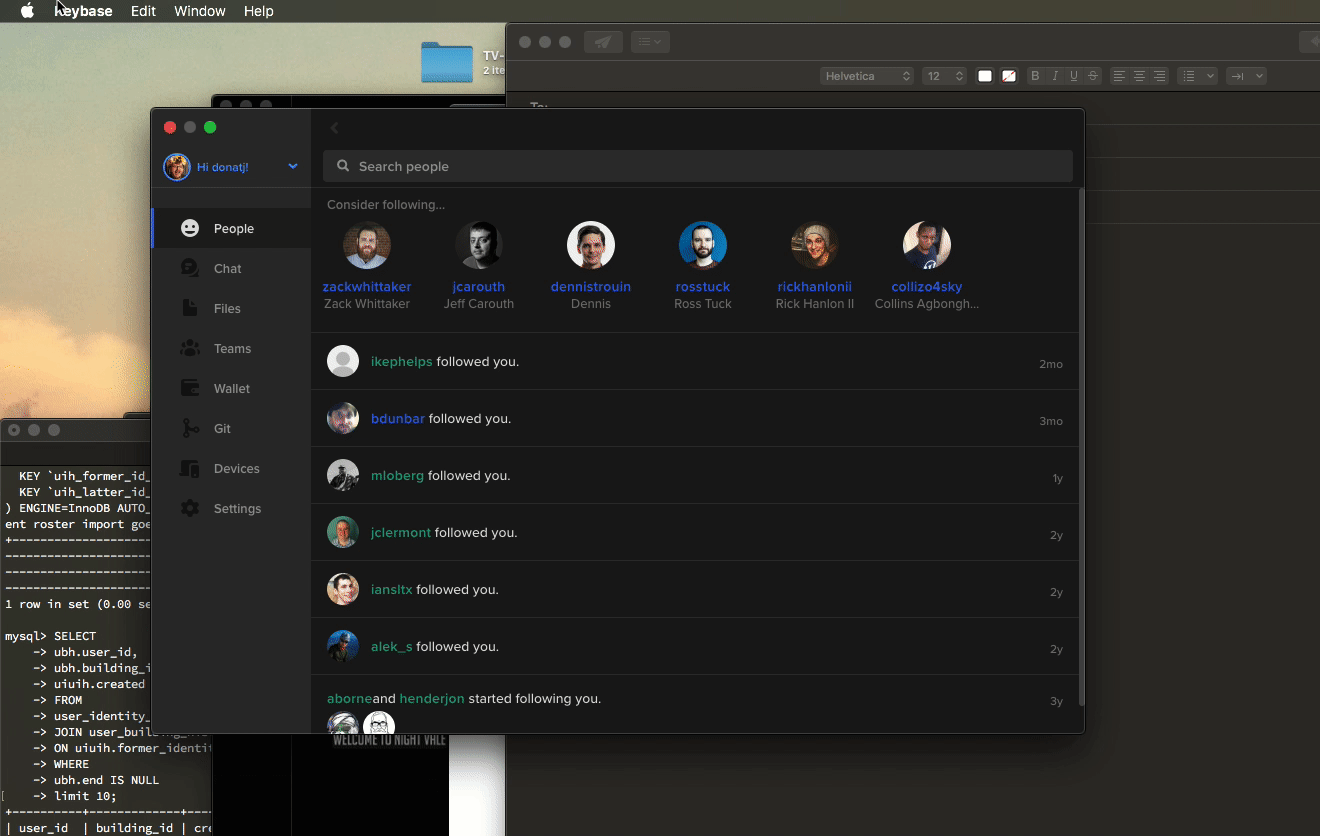Center text in Mail compose toolbar
The height and width of the screenshot is (836, 1320).
click(1139, 76)
